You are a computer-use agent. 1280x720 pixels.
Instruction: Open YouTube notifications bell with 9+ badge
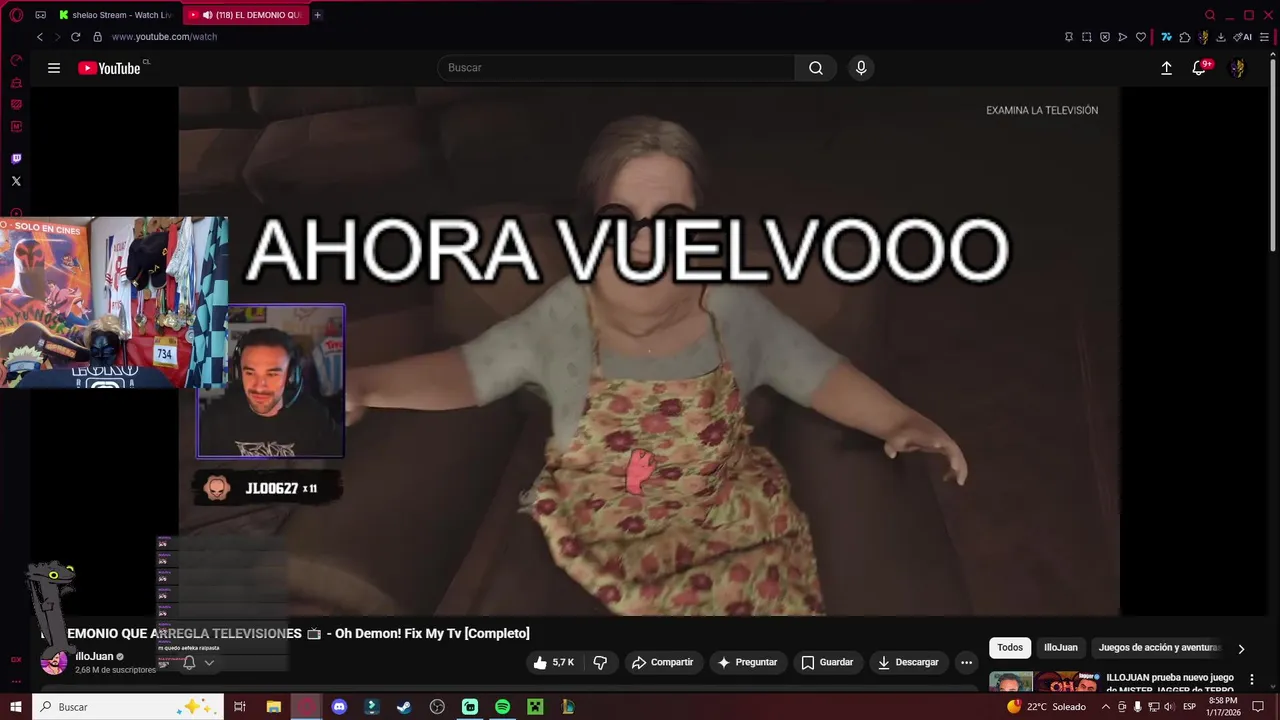pos(1200,68)
